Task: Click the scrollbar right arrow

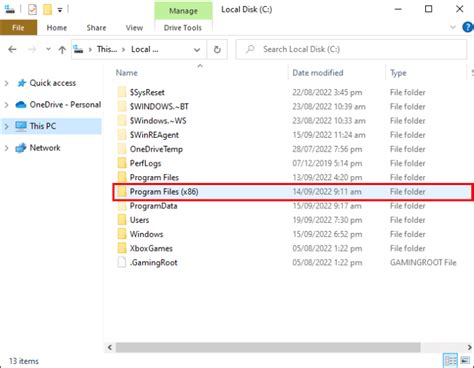Action: 469,347
